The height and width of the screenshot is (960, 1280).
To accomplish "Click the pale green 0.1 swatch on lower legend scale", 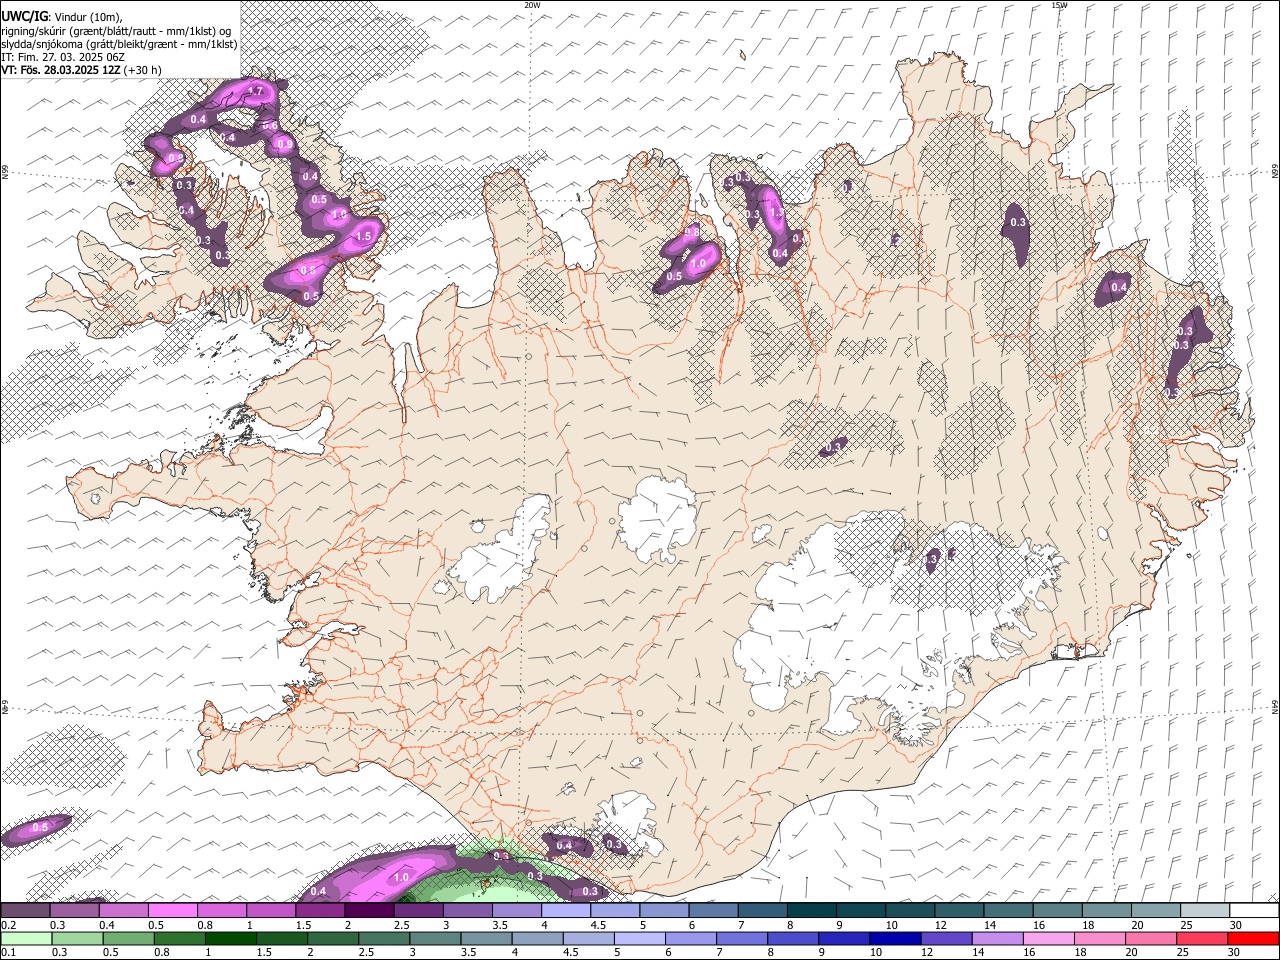I will (26, 939).
